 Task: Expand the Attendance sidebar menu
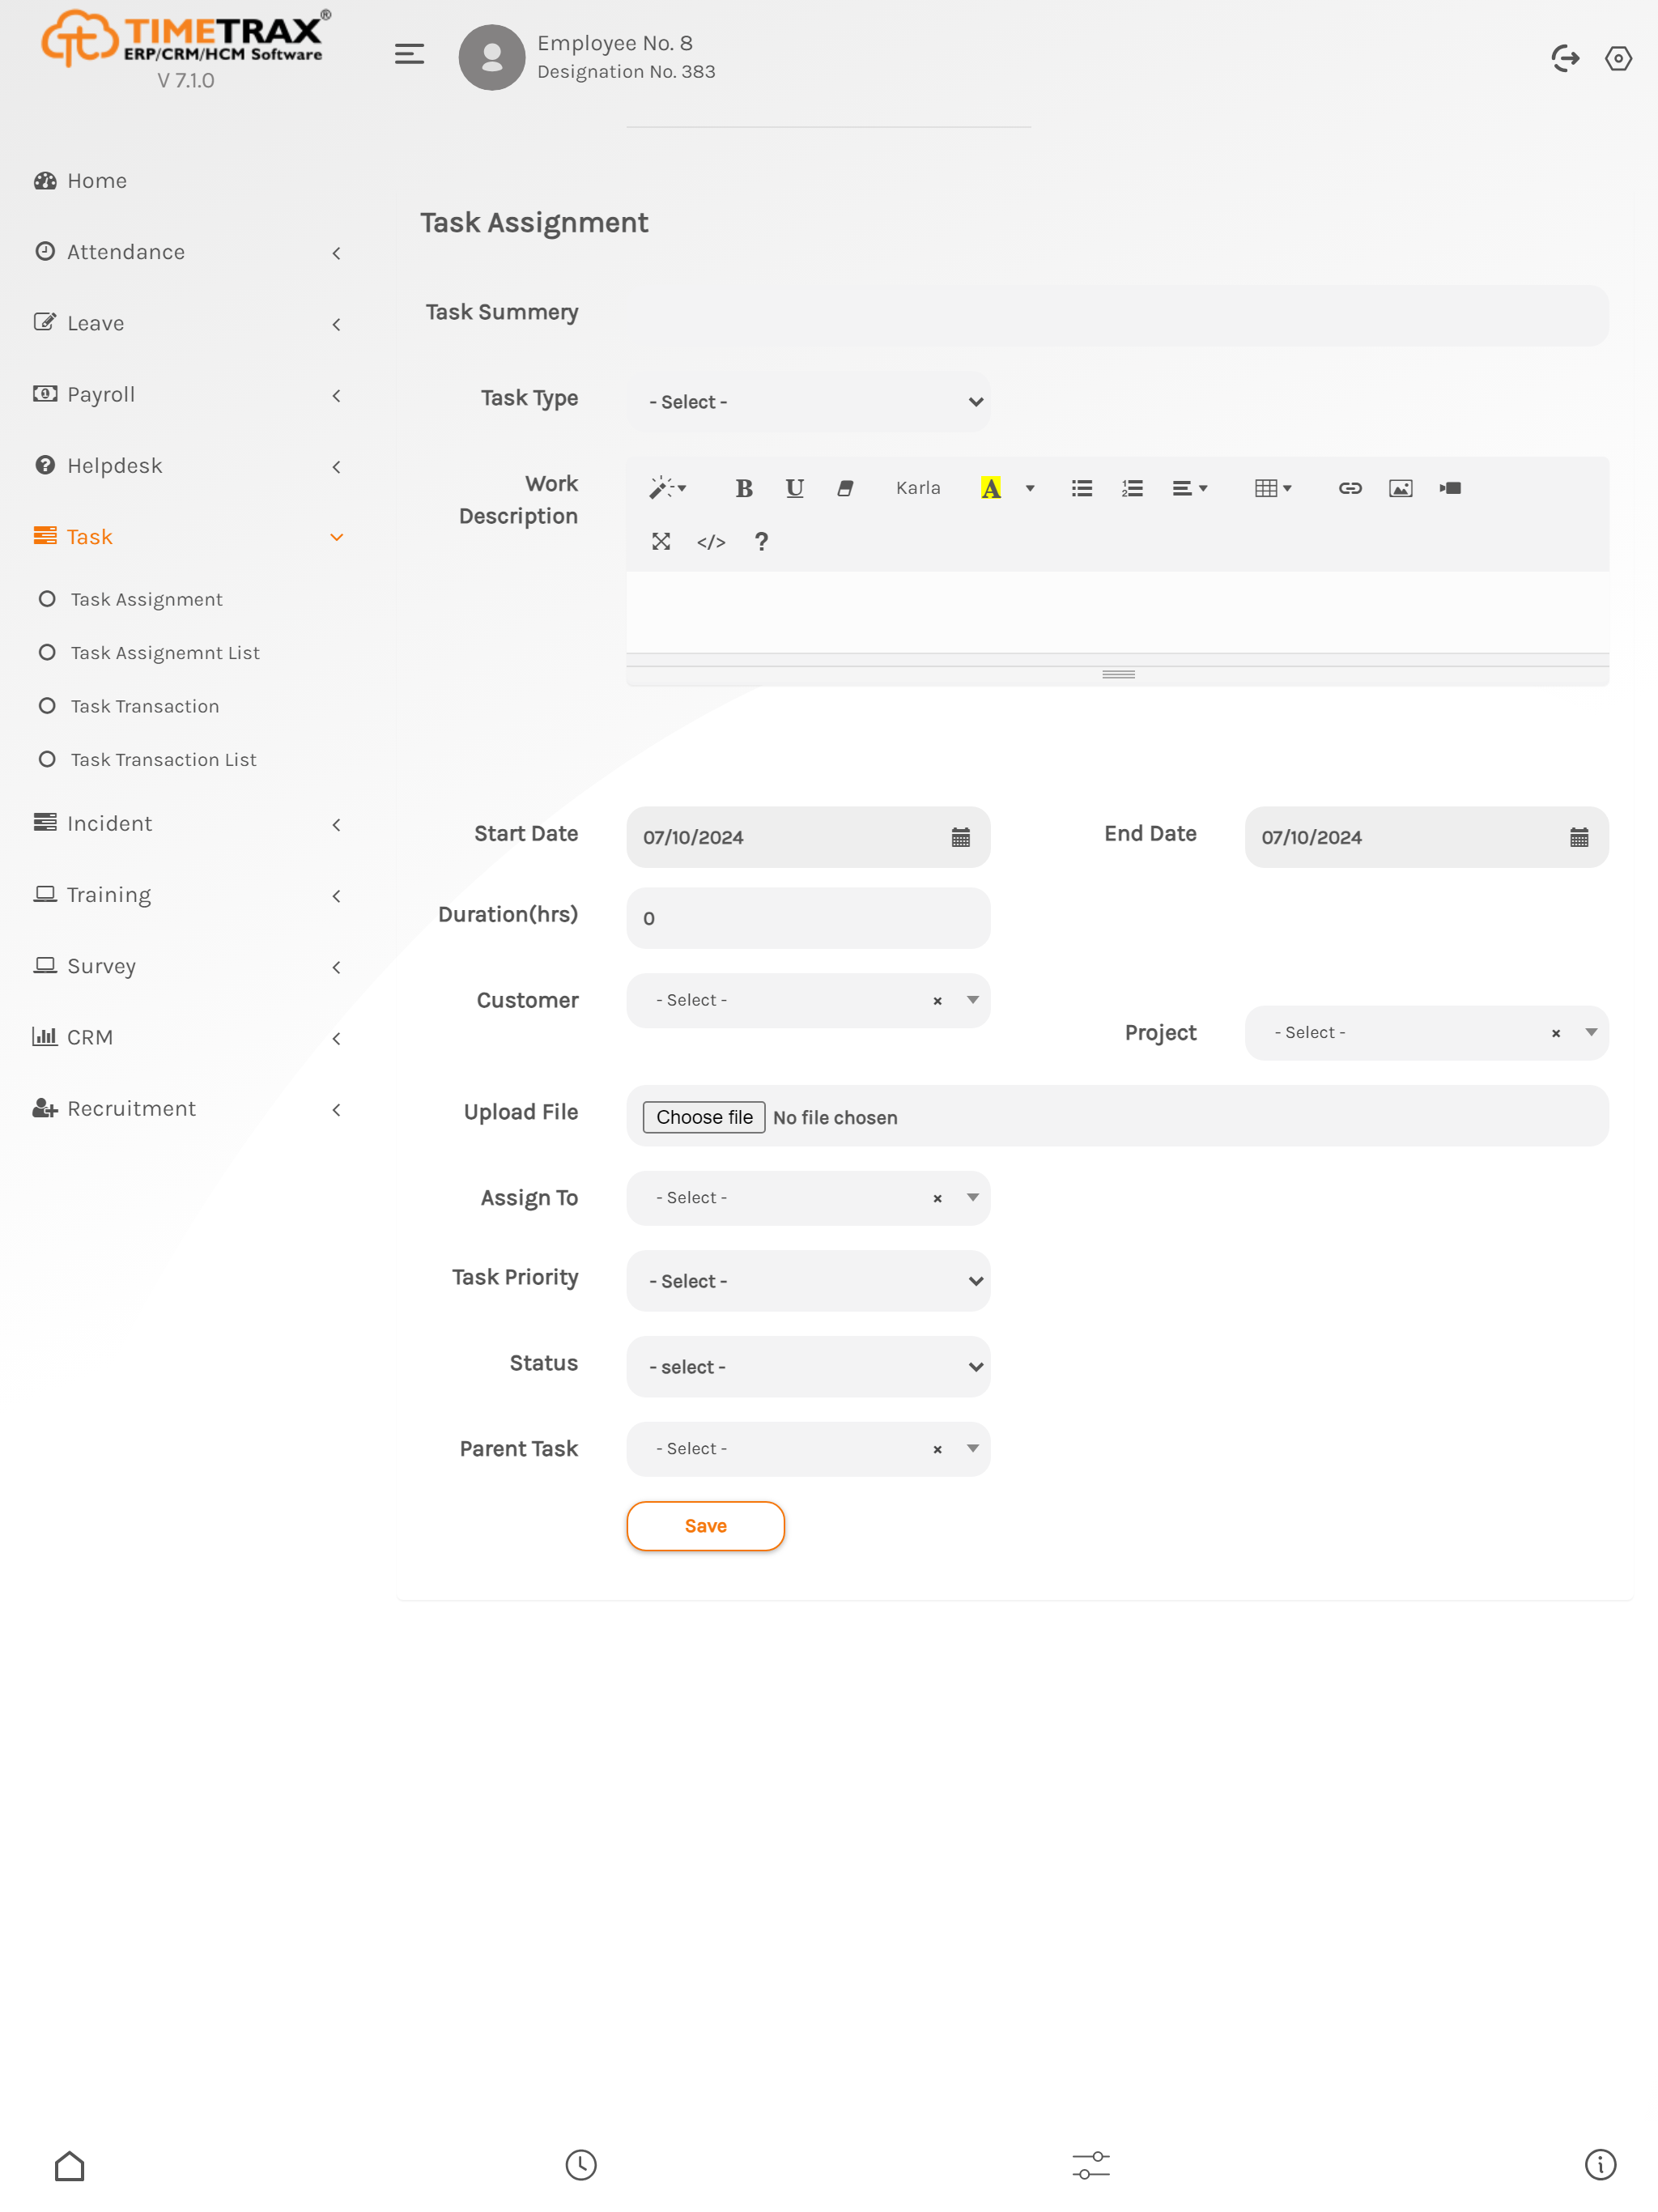click(x=187, y=252)
